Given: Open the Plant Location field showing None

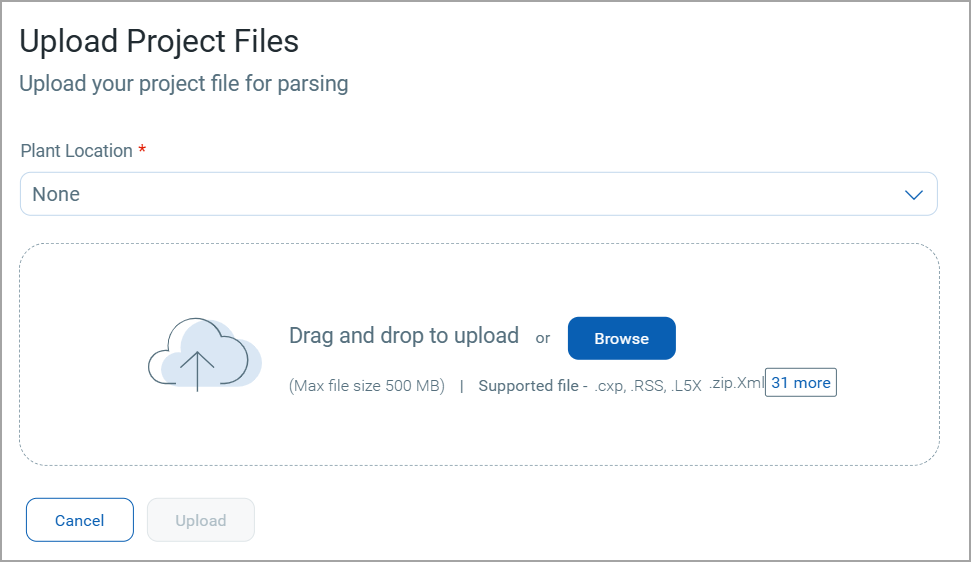Looking at the screenshot, I should click(479, 194).
